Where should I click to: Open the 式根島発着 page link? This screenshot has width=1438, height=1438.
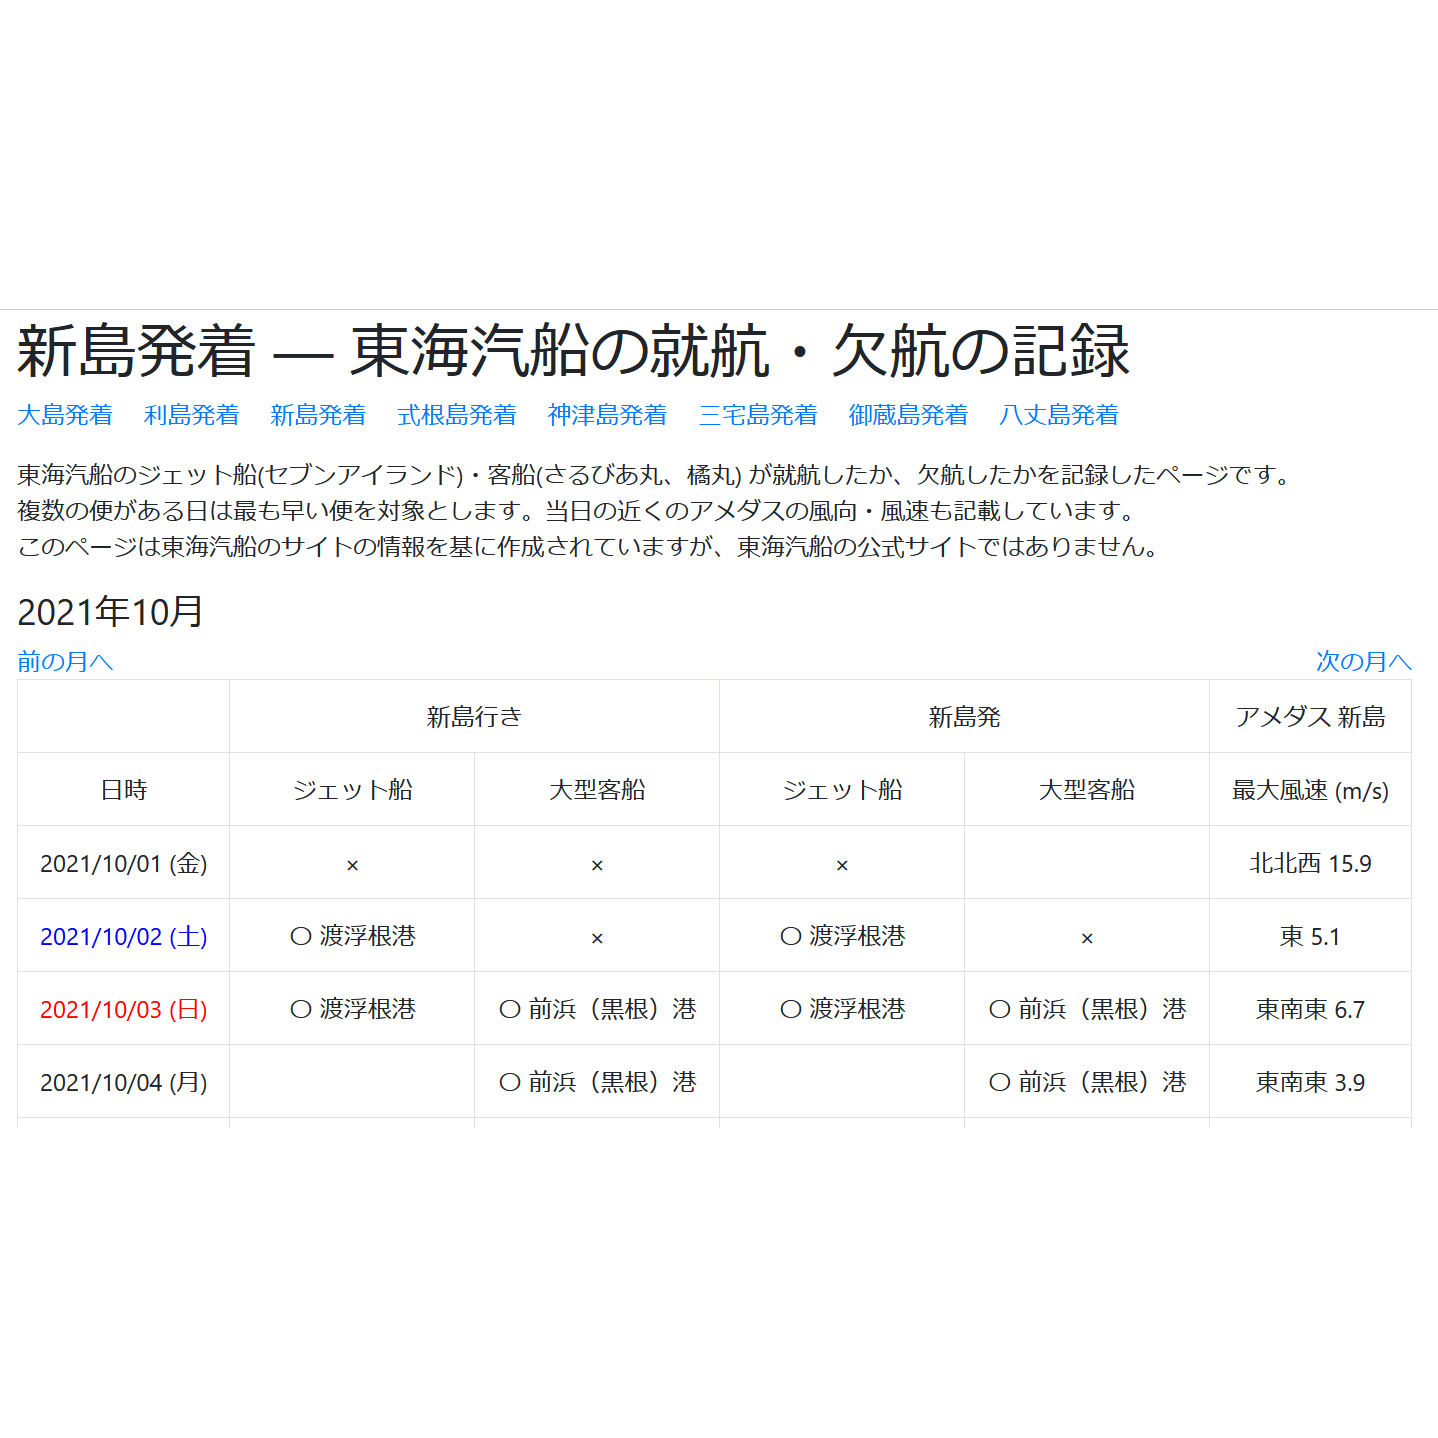click(x=455, y=415)
